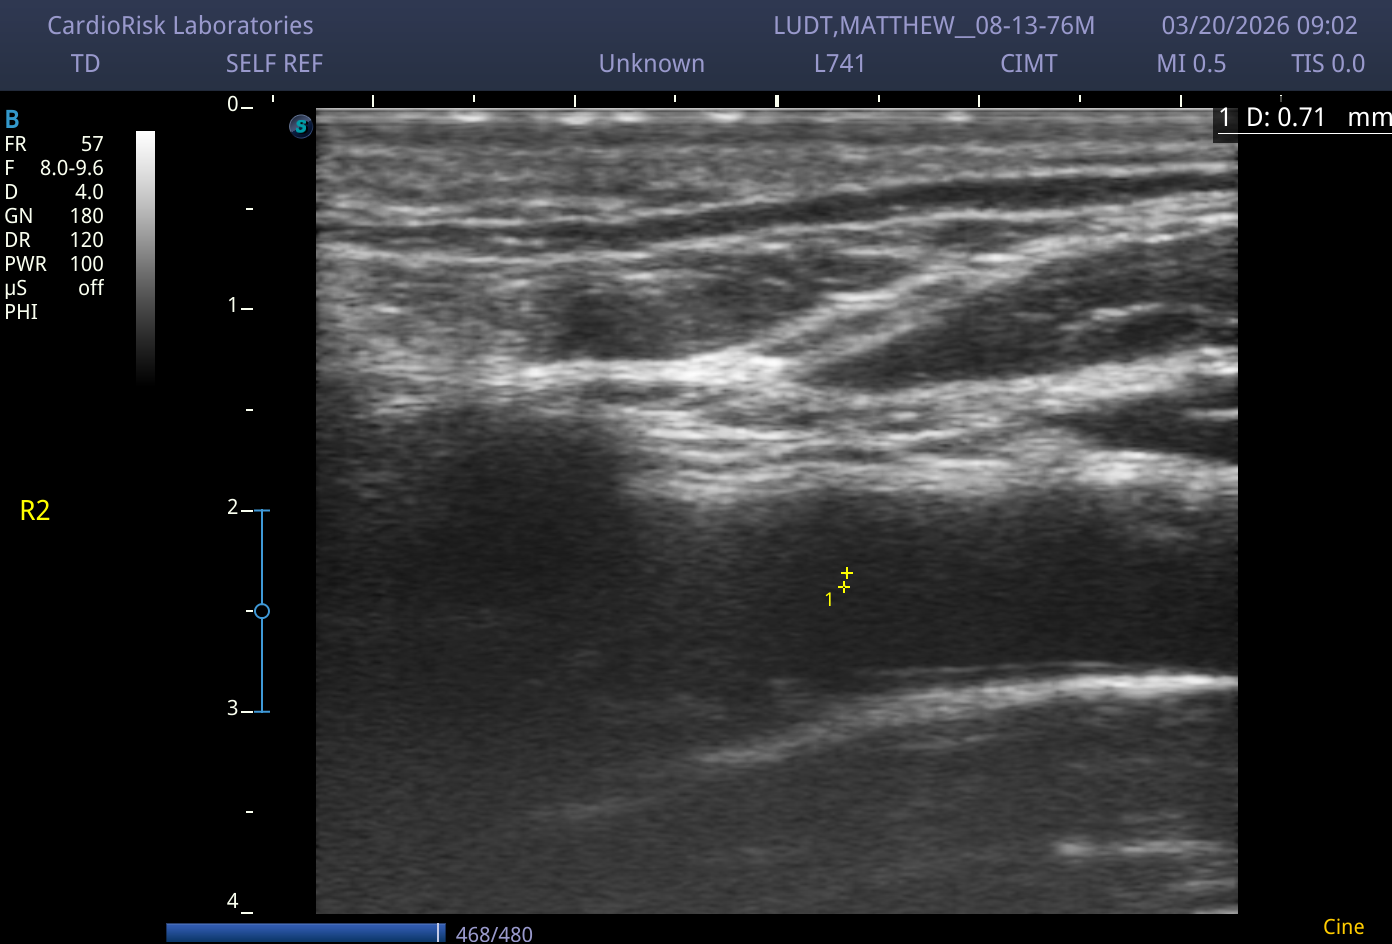Click the GN 180 gain setting
Viewport: 1392px width, 944px height.
point(54,216)
